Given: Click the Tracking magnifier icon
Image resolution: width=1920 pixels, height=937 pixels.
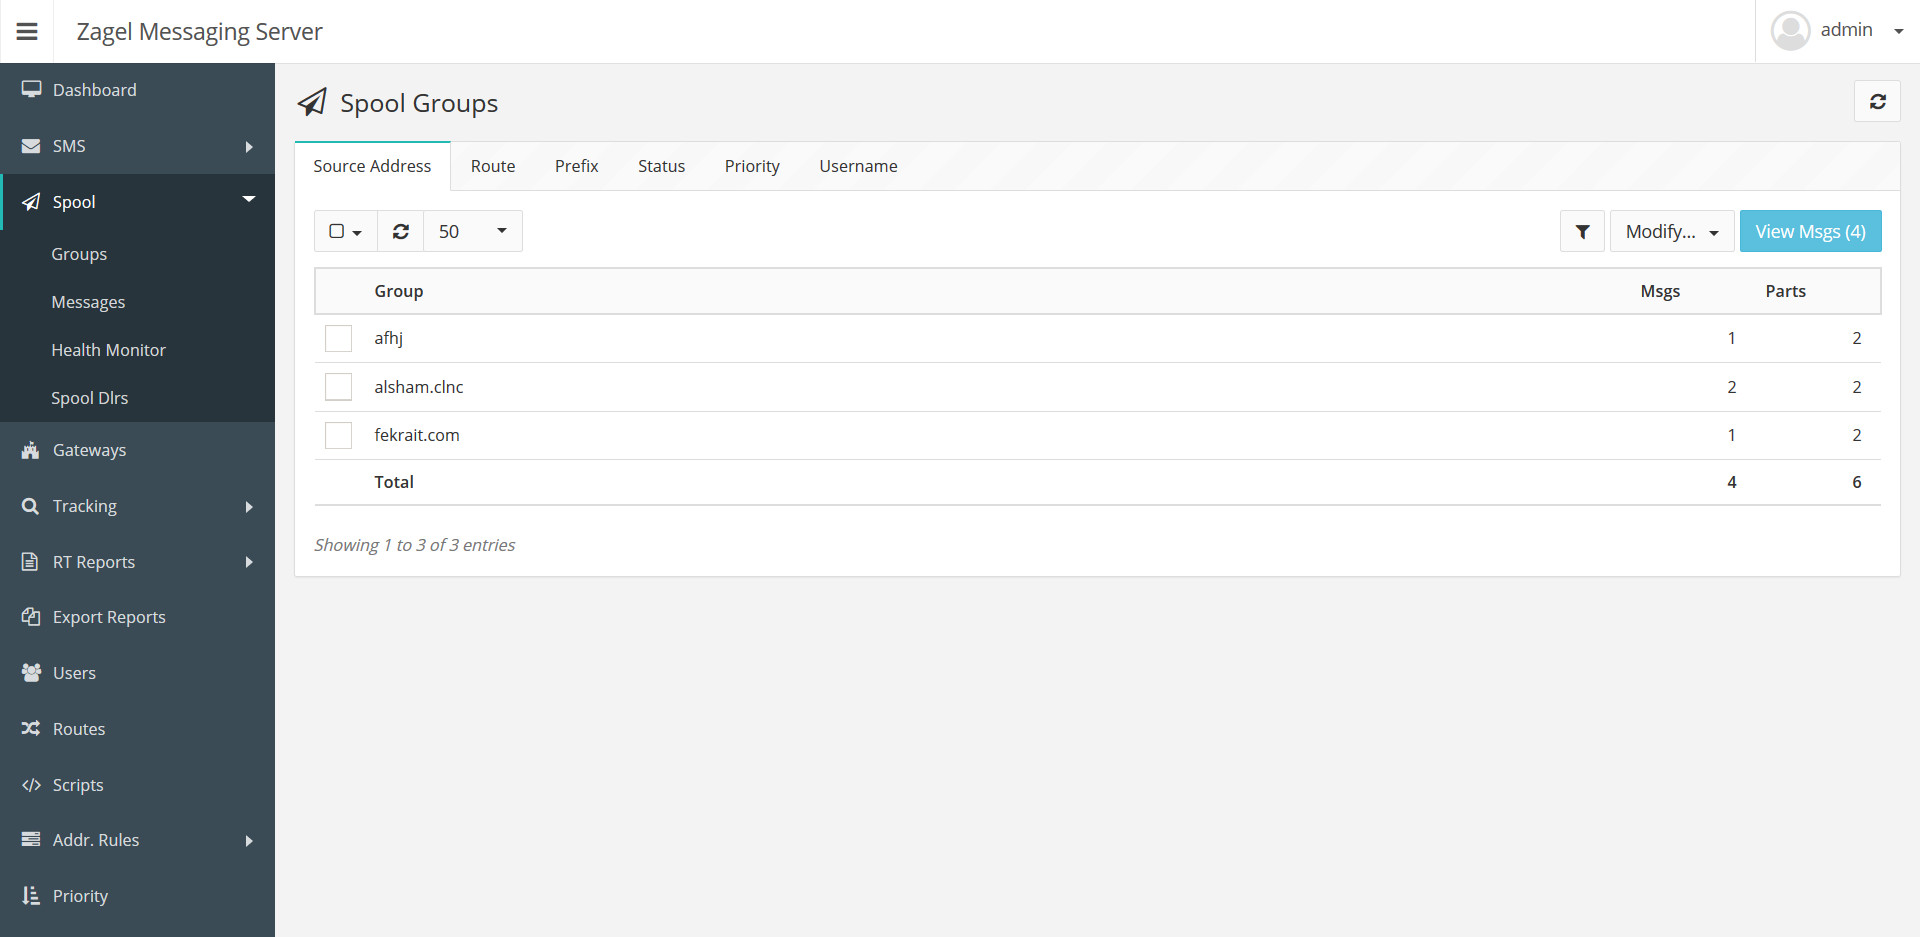Looking at the screenshot, I should tap(31, 506).
